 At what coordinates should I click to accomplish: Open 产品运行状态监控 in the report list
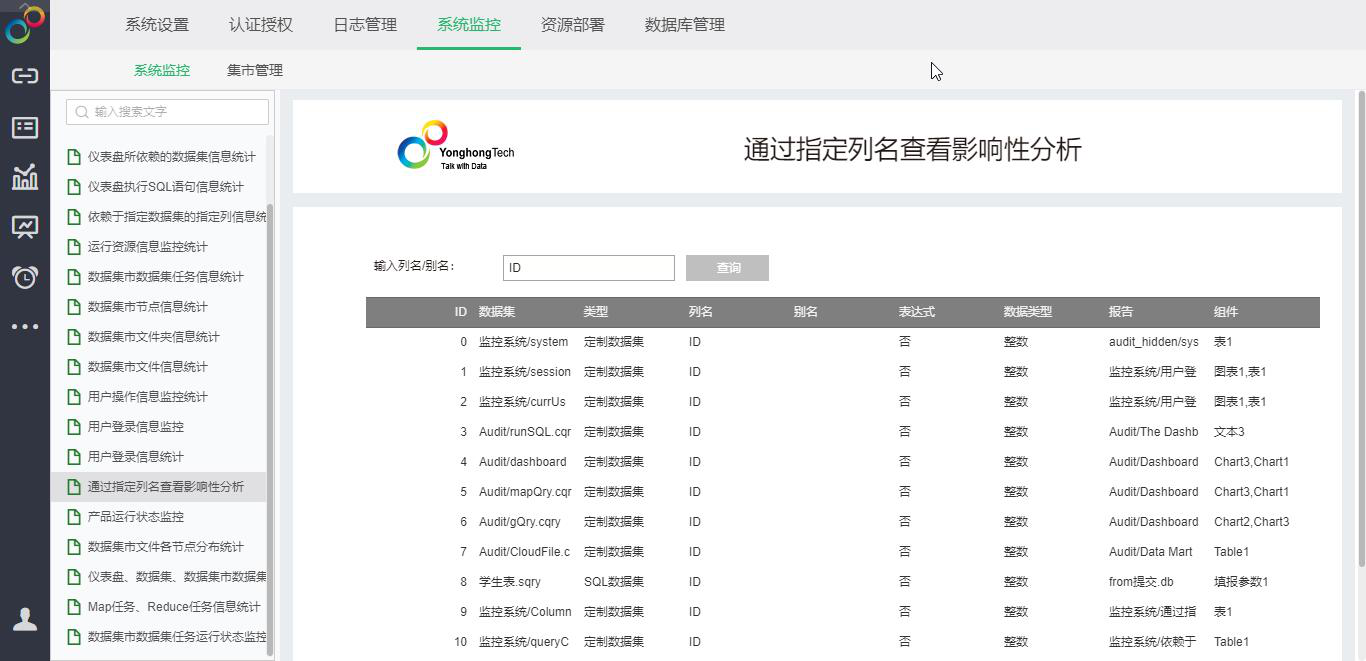tap(136, 517)
